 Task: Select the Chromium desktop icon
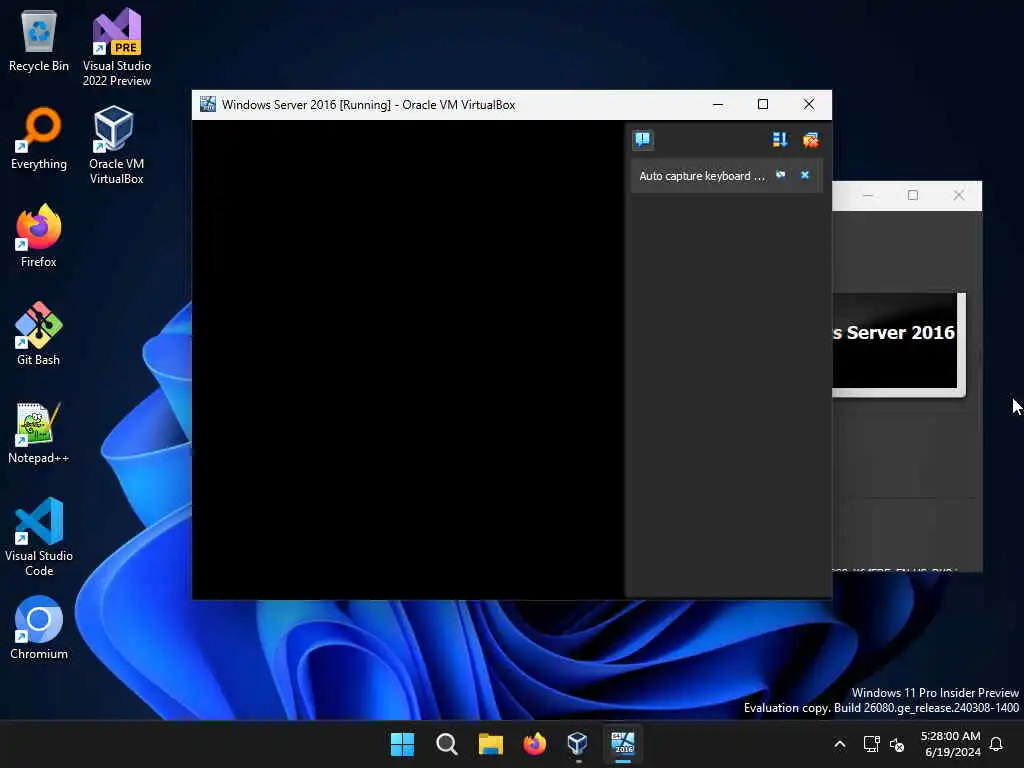point(39,628)
